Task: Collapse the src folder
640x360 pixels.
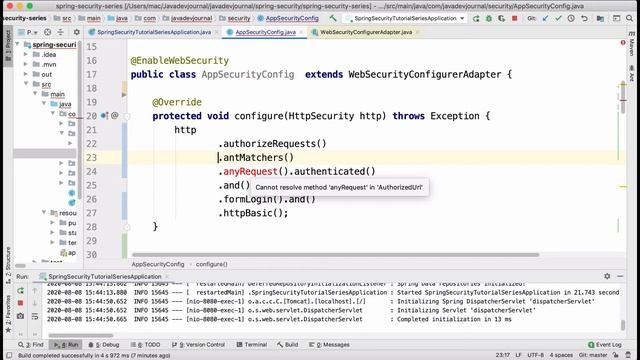Action: [26, 84]
